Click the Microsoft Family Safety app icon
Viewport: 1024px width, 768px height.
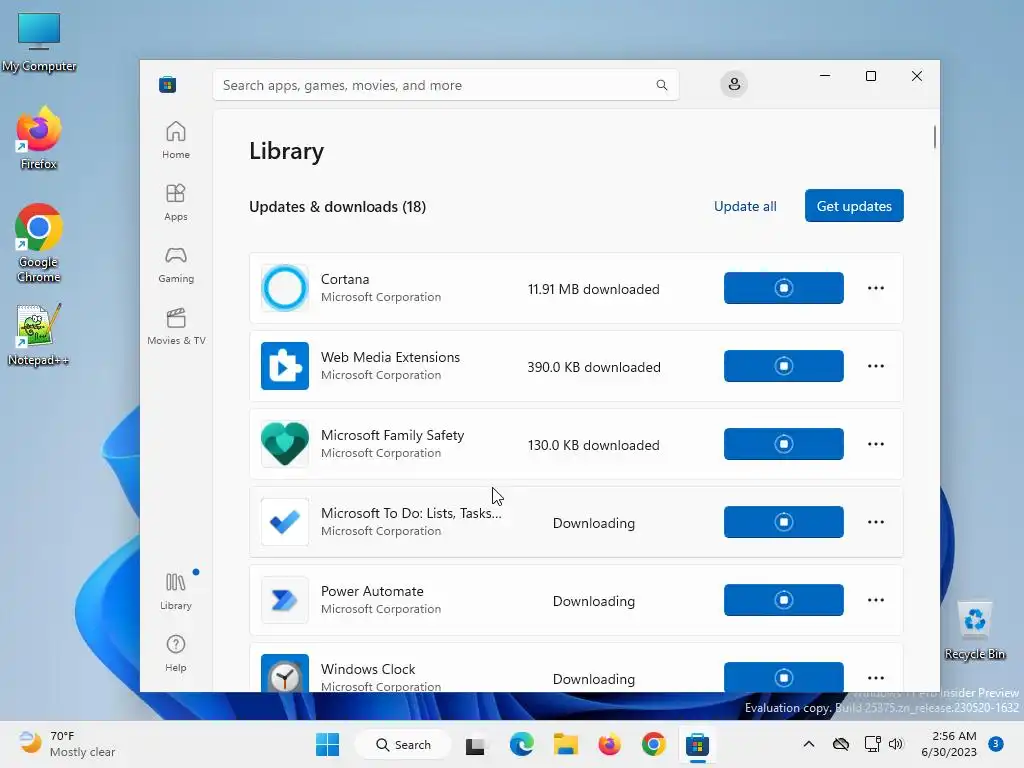coord(285,444)
